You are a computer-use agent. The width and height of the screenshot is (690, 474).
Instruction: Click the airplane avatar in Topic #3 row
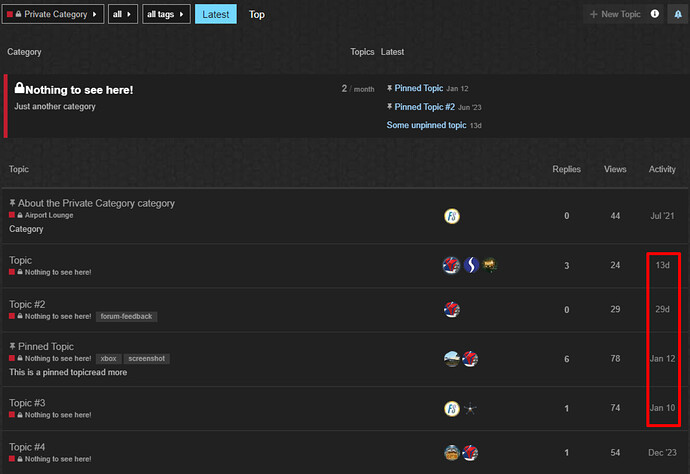470,408
